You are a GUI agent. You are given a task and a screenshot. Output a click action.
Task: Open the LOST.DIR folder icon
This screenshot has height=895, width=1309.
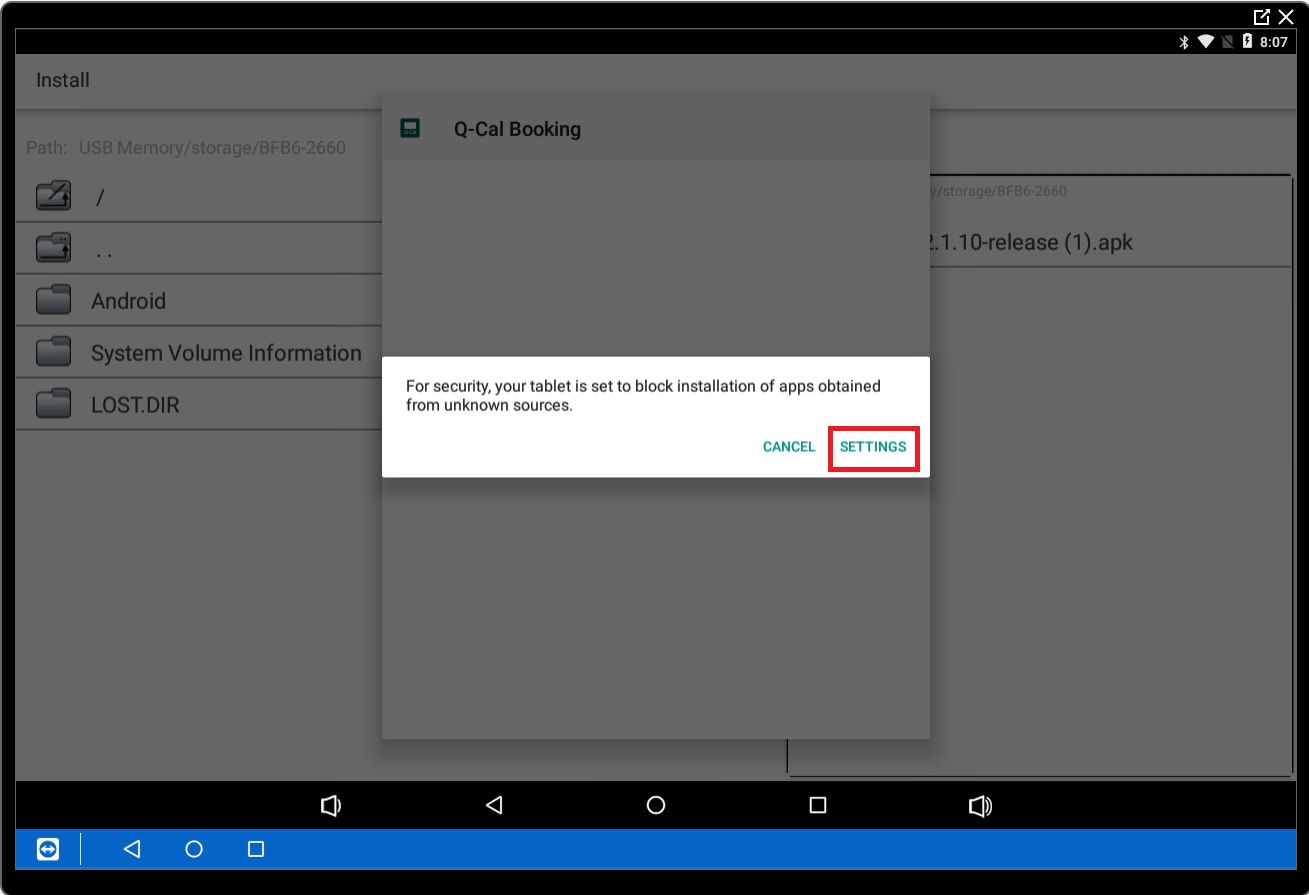click(53, 403)
